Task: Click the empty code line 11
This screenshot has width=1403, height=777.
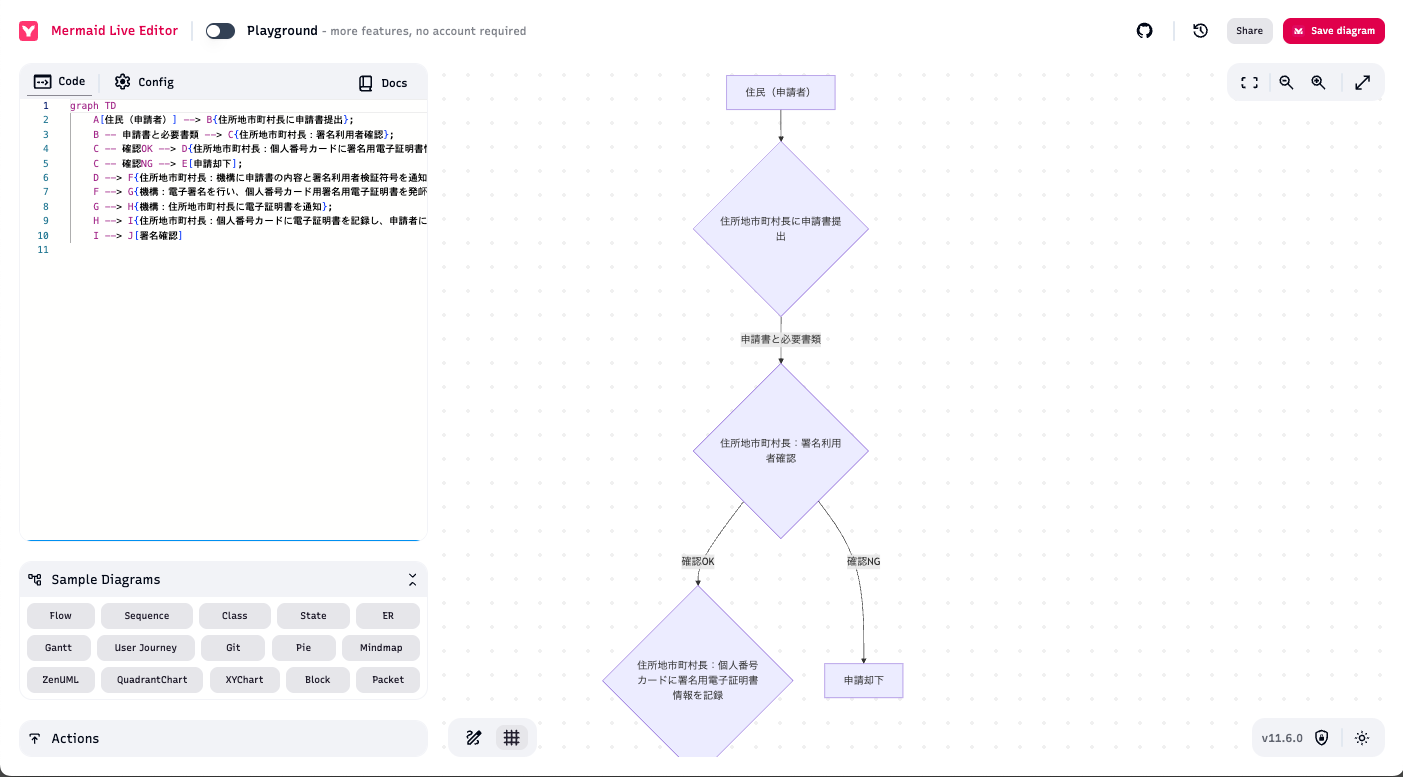Action: [x=248, y=250]
